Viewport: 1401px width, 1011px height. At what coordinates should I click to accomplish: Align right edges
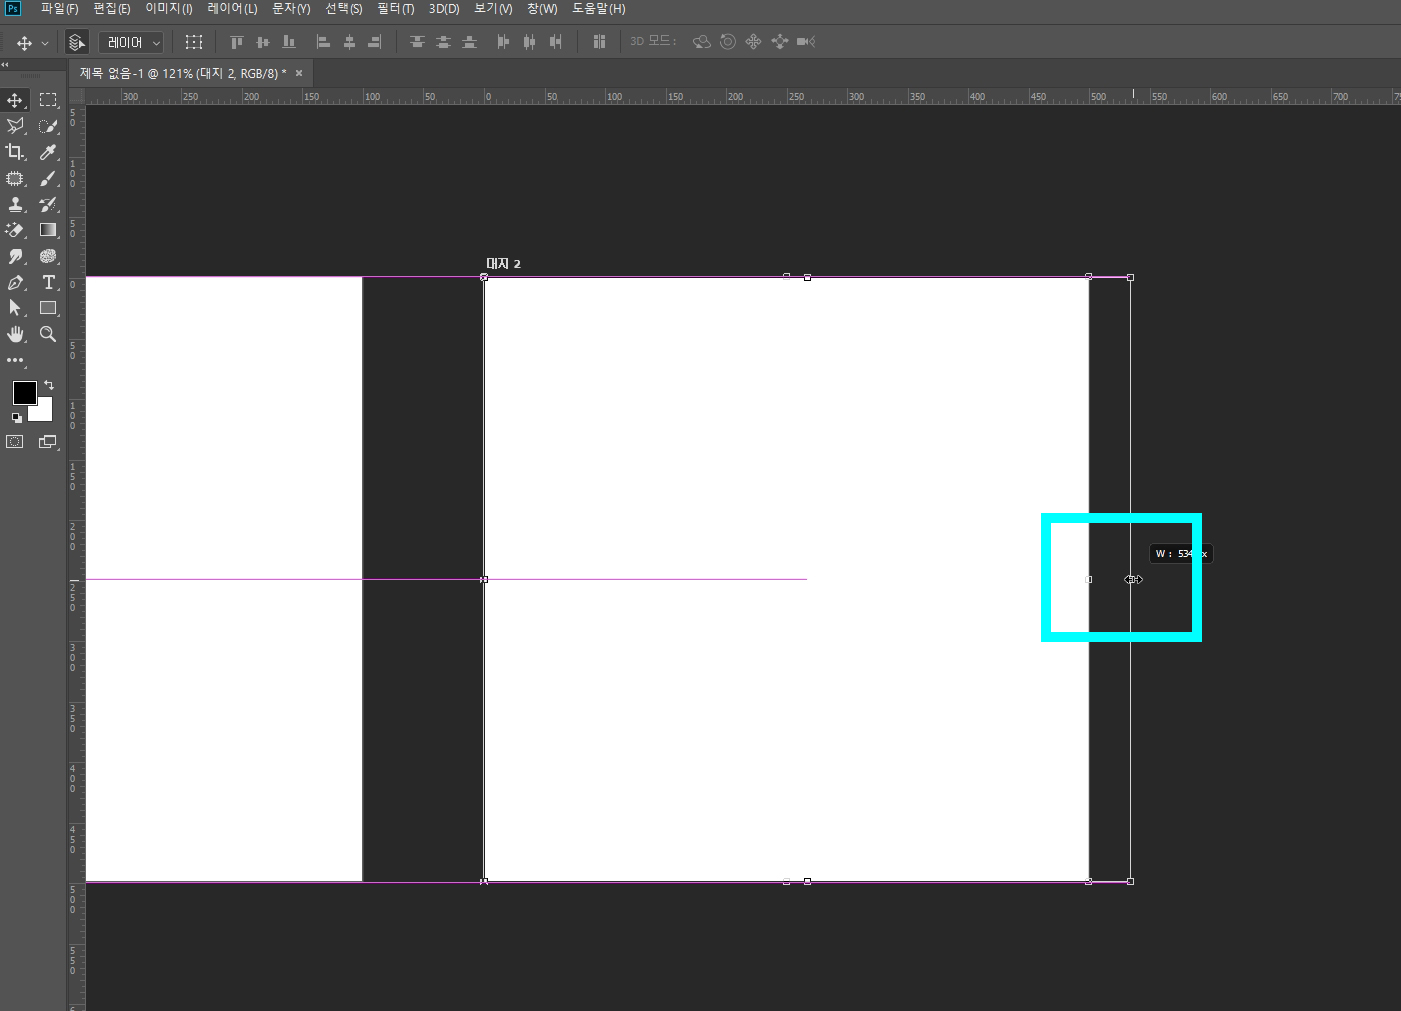tap(375, 42)
